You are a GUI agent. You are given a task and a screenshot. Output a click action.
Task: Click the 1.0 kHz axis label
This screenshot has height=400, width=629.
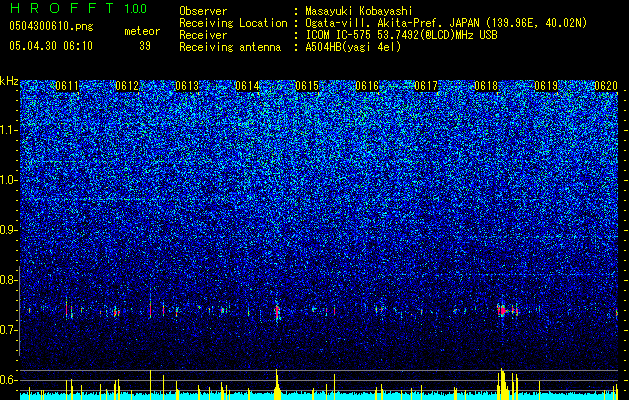tap(8, 180)
